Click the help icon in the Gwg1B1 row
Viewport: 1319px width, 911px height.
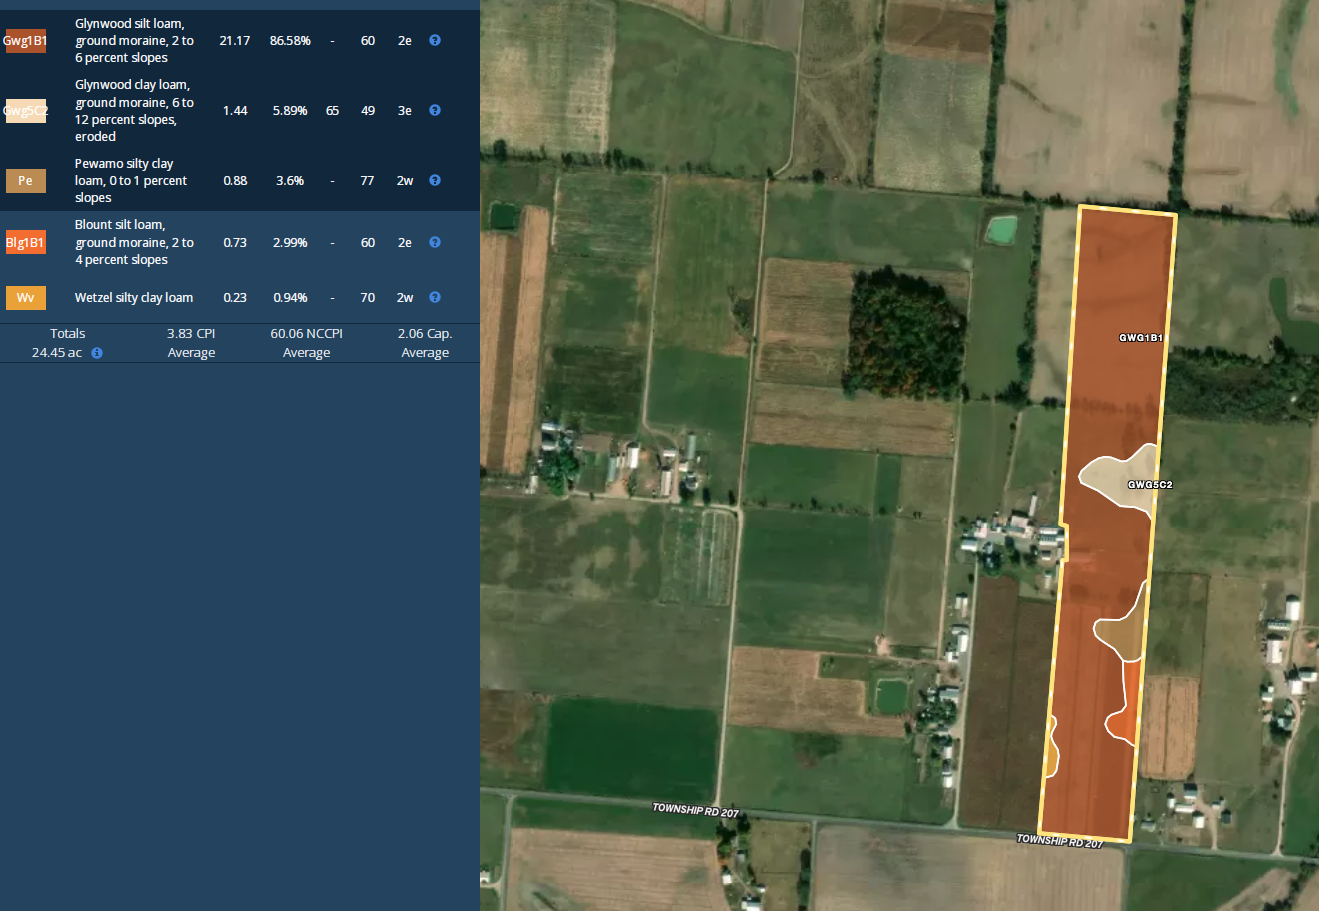pos(435,41)
